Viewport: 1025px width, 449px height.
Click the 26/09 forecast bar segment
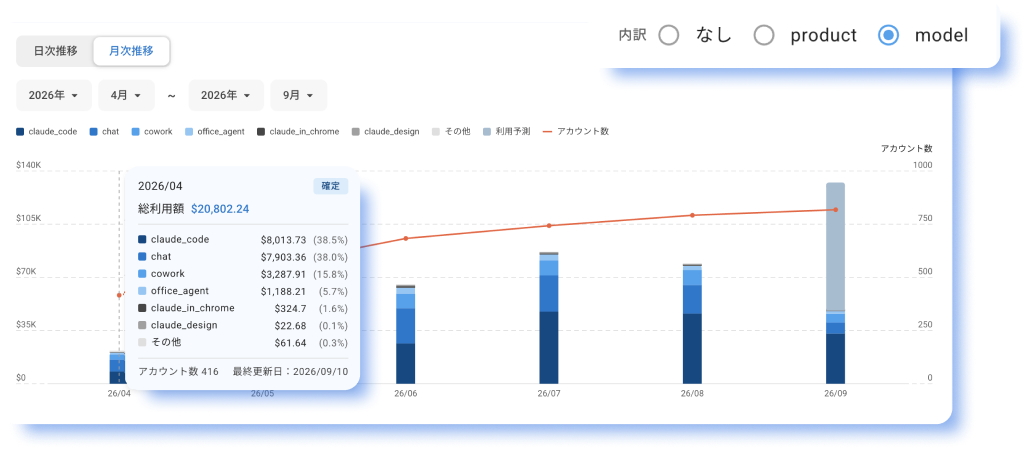(835, 246)
